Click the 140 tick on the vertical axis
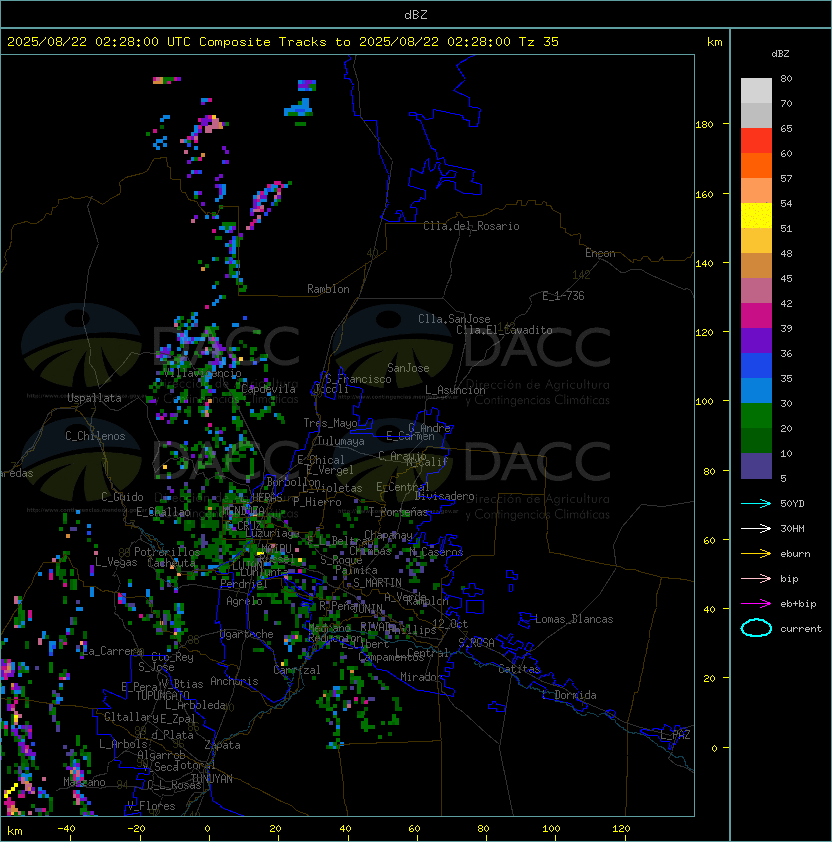Viewport: 832px width, 842px height. click(x=704, y=264)
